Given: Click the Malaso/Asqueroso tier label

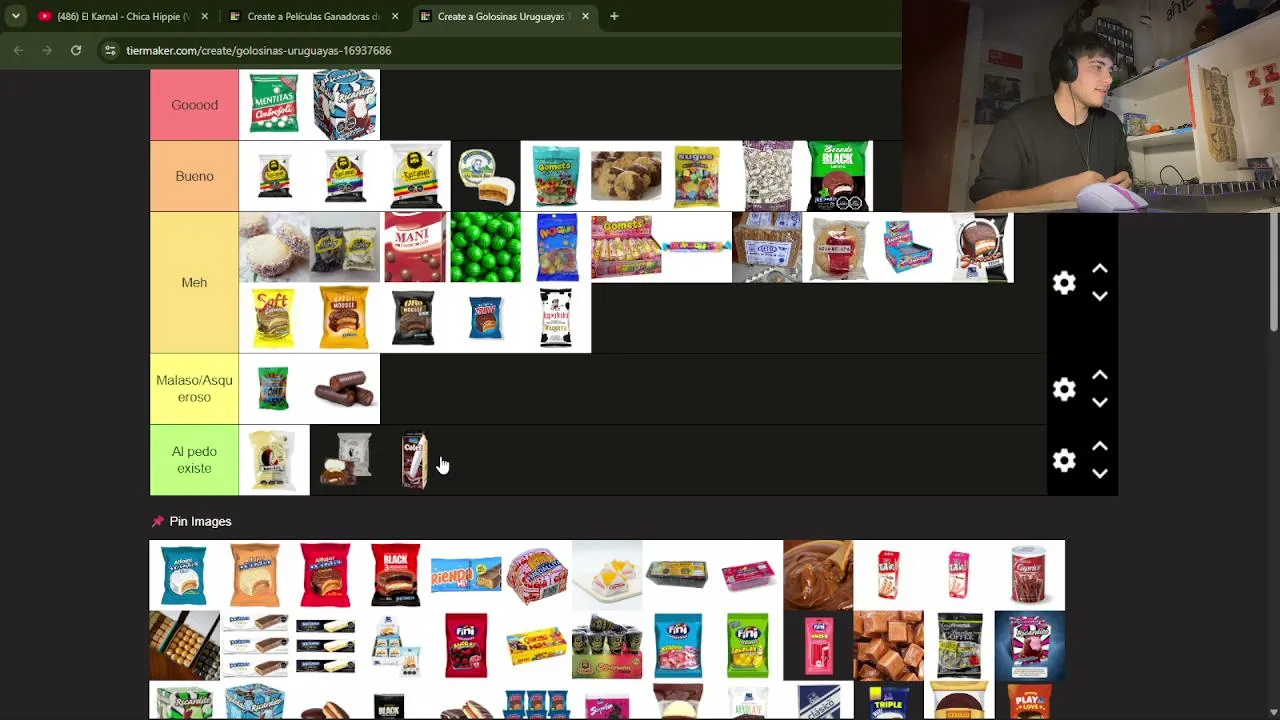Looking at the screenshot, I should [x=194, y=389].
